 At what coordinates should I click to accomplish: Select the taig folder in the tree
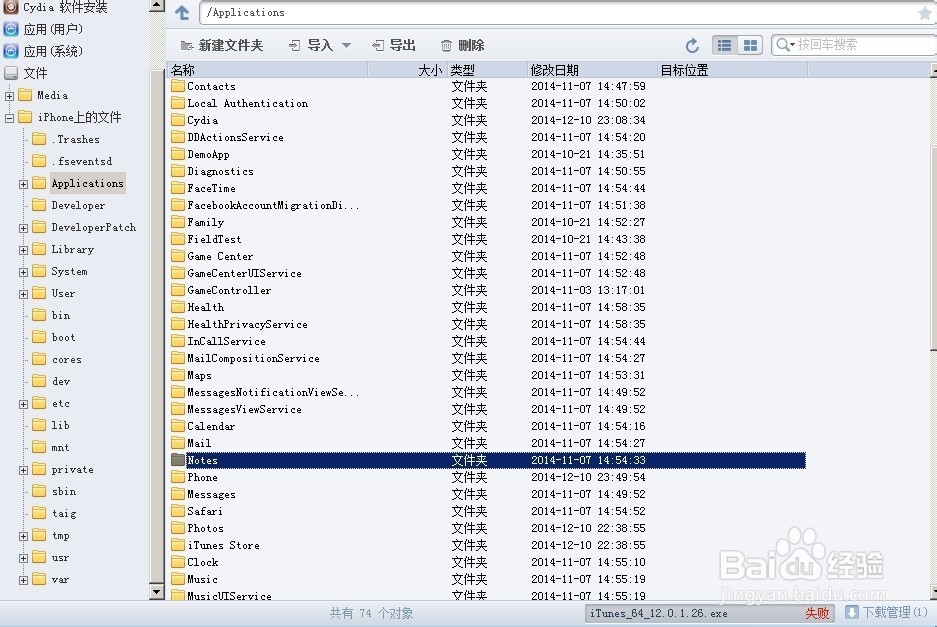tap(54, 513)
